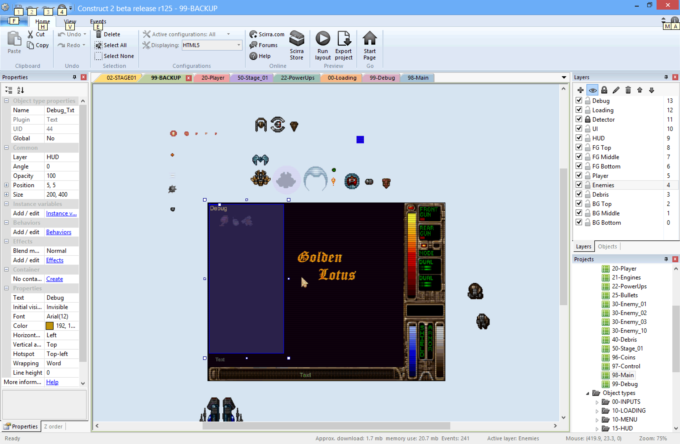Image resolution: width=680 pixels, height=444 pixels.
Task: Toggle the Loading layer checkbox
Action: click(579, 110)
